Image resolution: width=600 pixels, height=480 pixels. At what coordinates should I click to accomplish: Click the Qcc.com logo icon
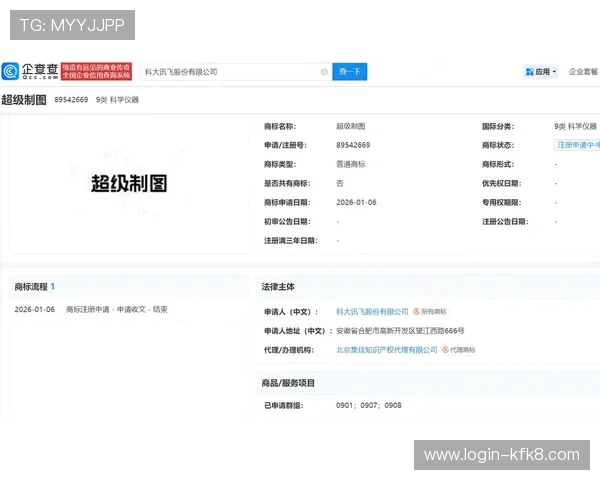(10, 71)
